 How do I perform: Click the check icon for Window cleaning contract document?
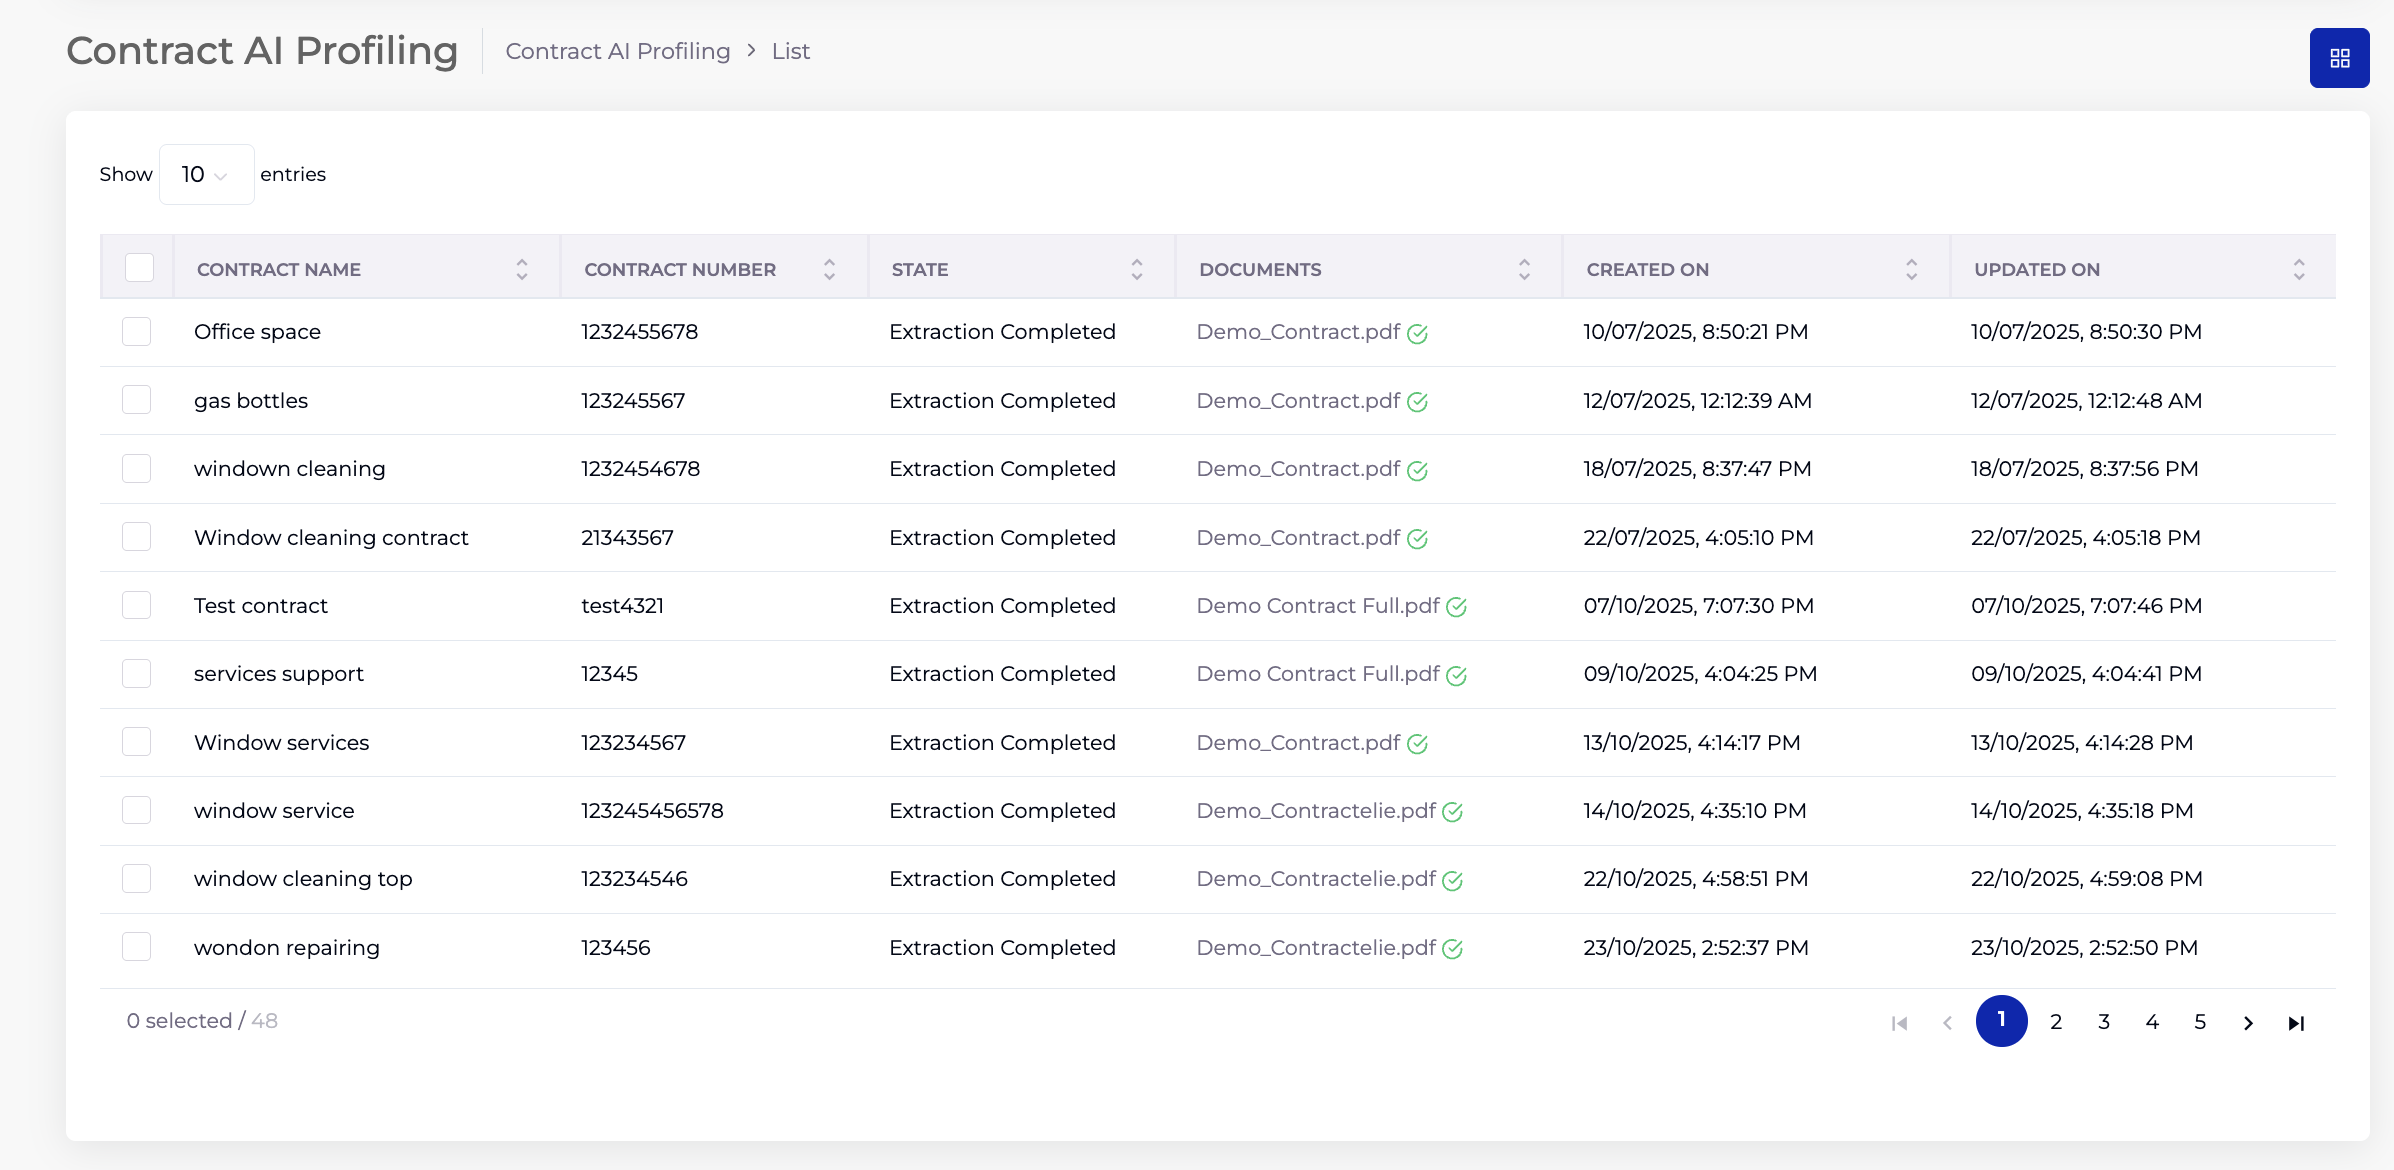(x=1417, y=539)
